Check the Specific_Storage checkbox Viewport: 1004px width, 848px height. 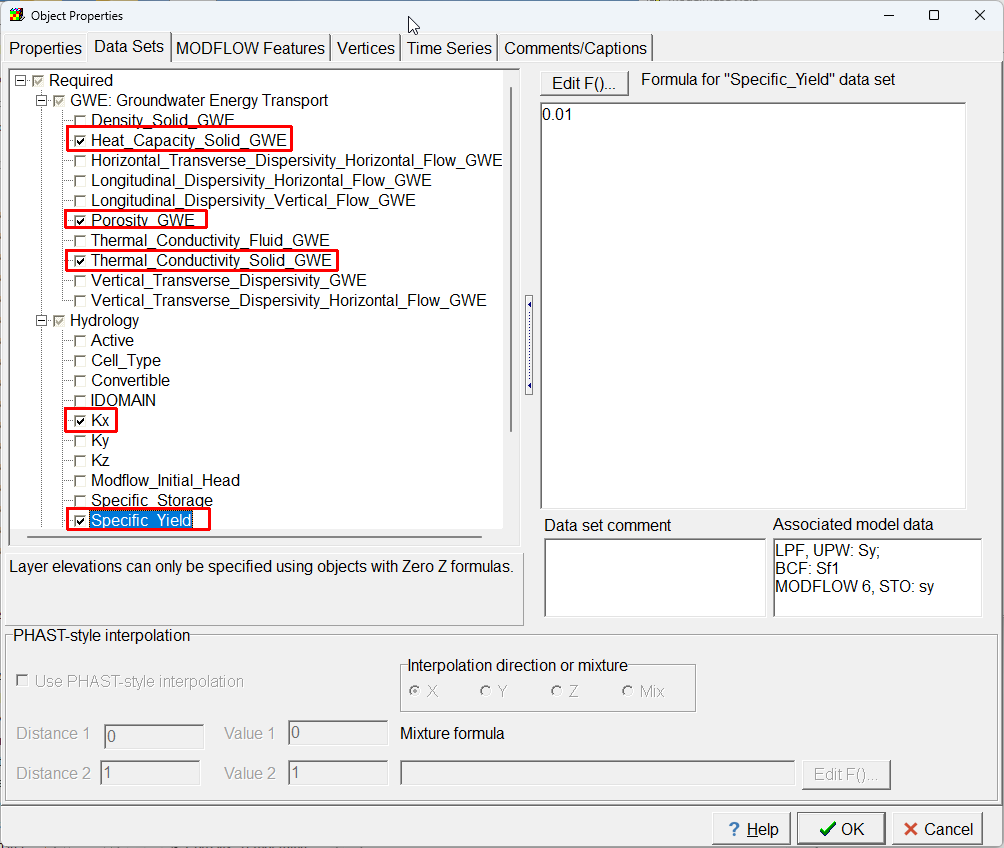[80, 501]
